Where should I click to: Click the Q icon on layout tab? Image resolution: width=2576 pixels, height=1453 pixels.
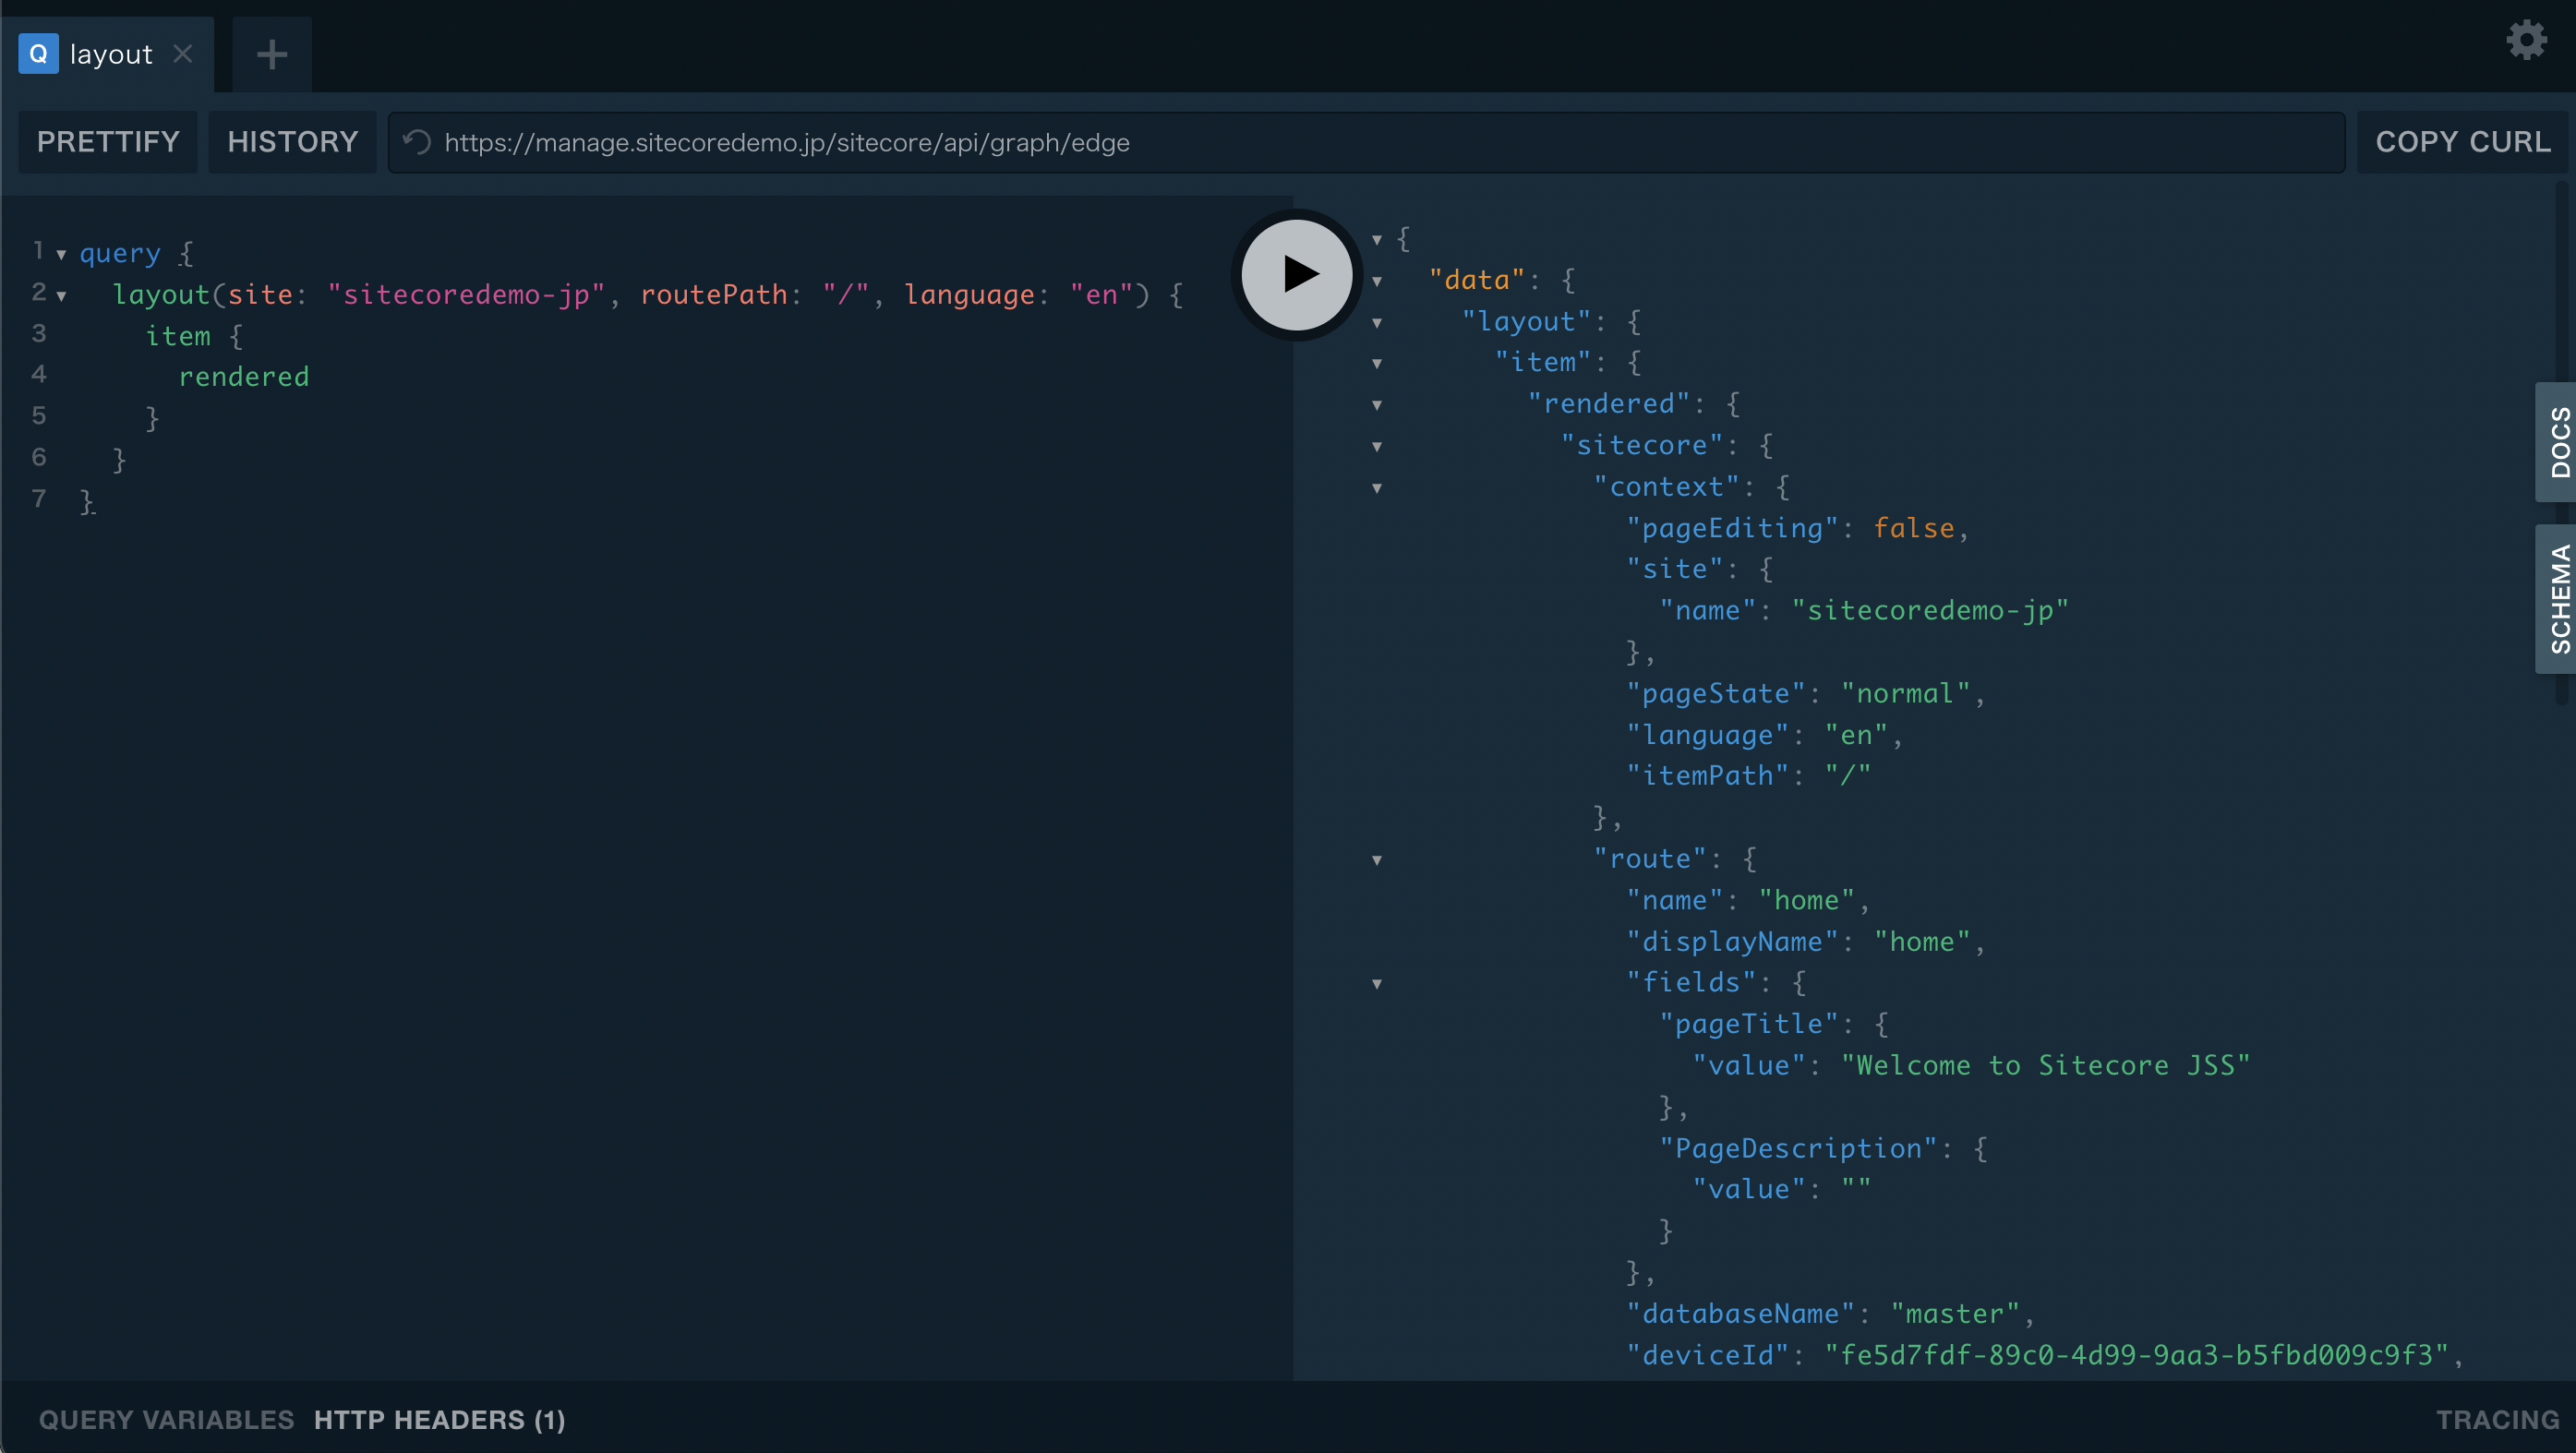[x=39, y=54]
